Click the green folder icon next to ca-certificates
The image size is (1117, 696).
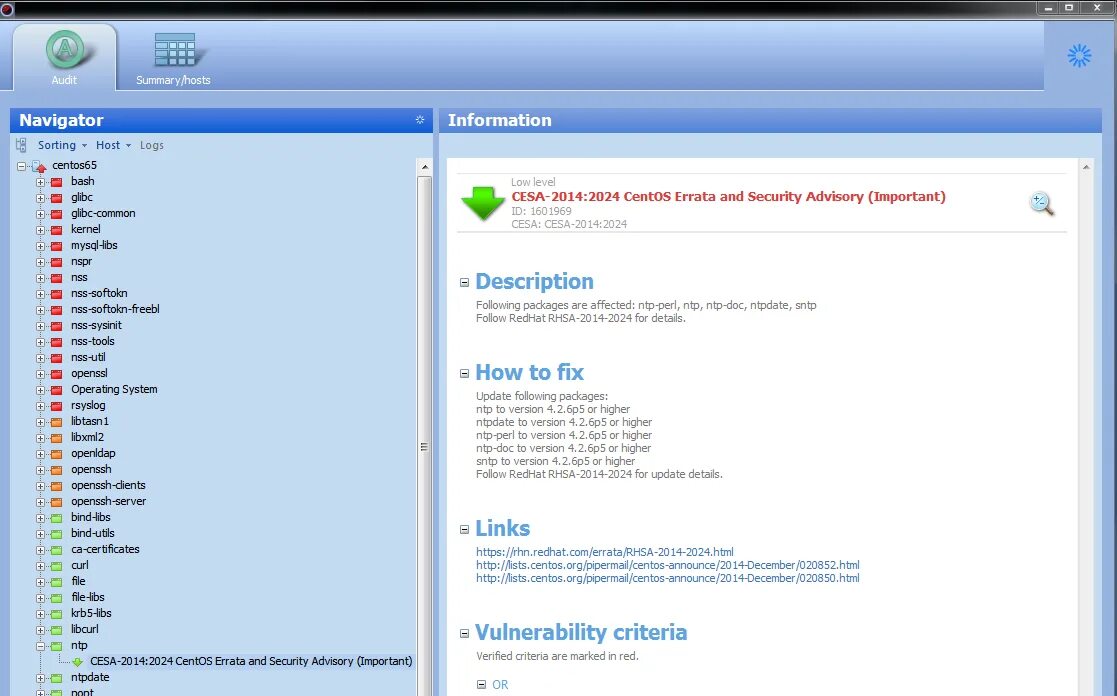(56, 550)
